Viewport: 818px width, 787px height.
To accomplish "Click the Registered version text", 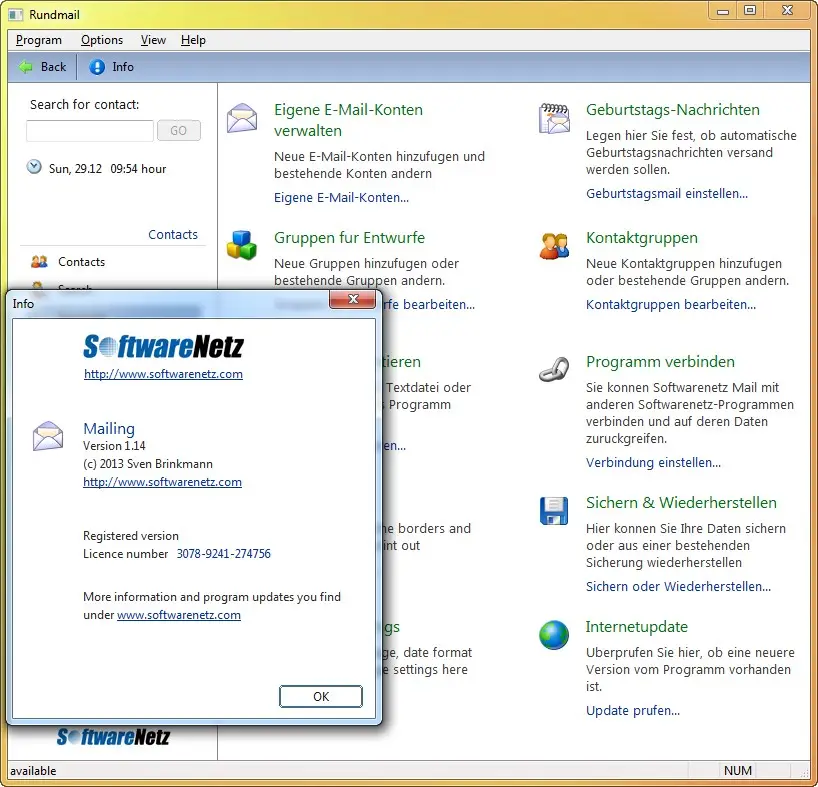I will tap(131, 536).
